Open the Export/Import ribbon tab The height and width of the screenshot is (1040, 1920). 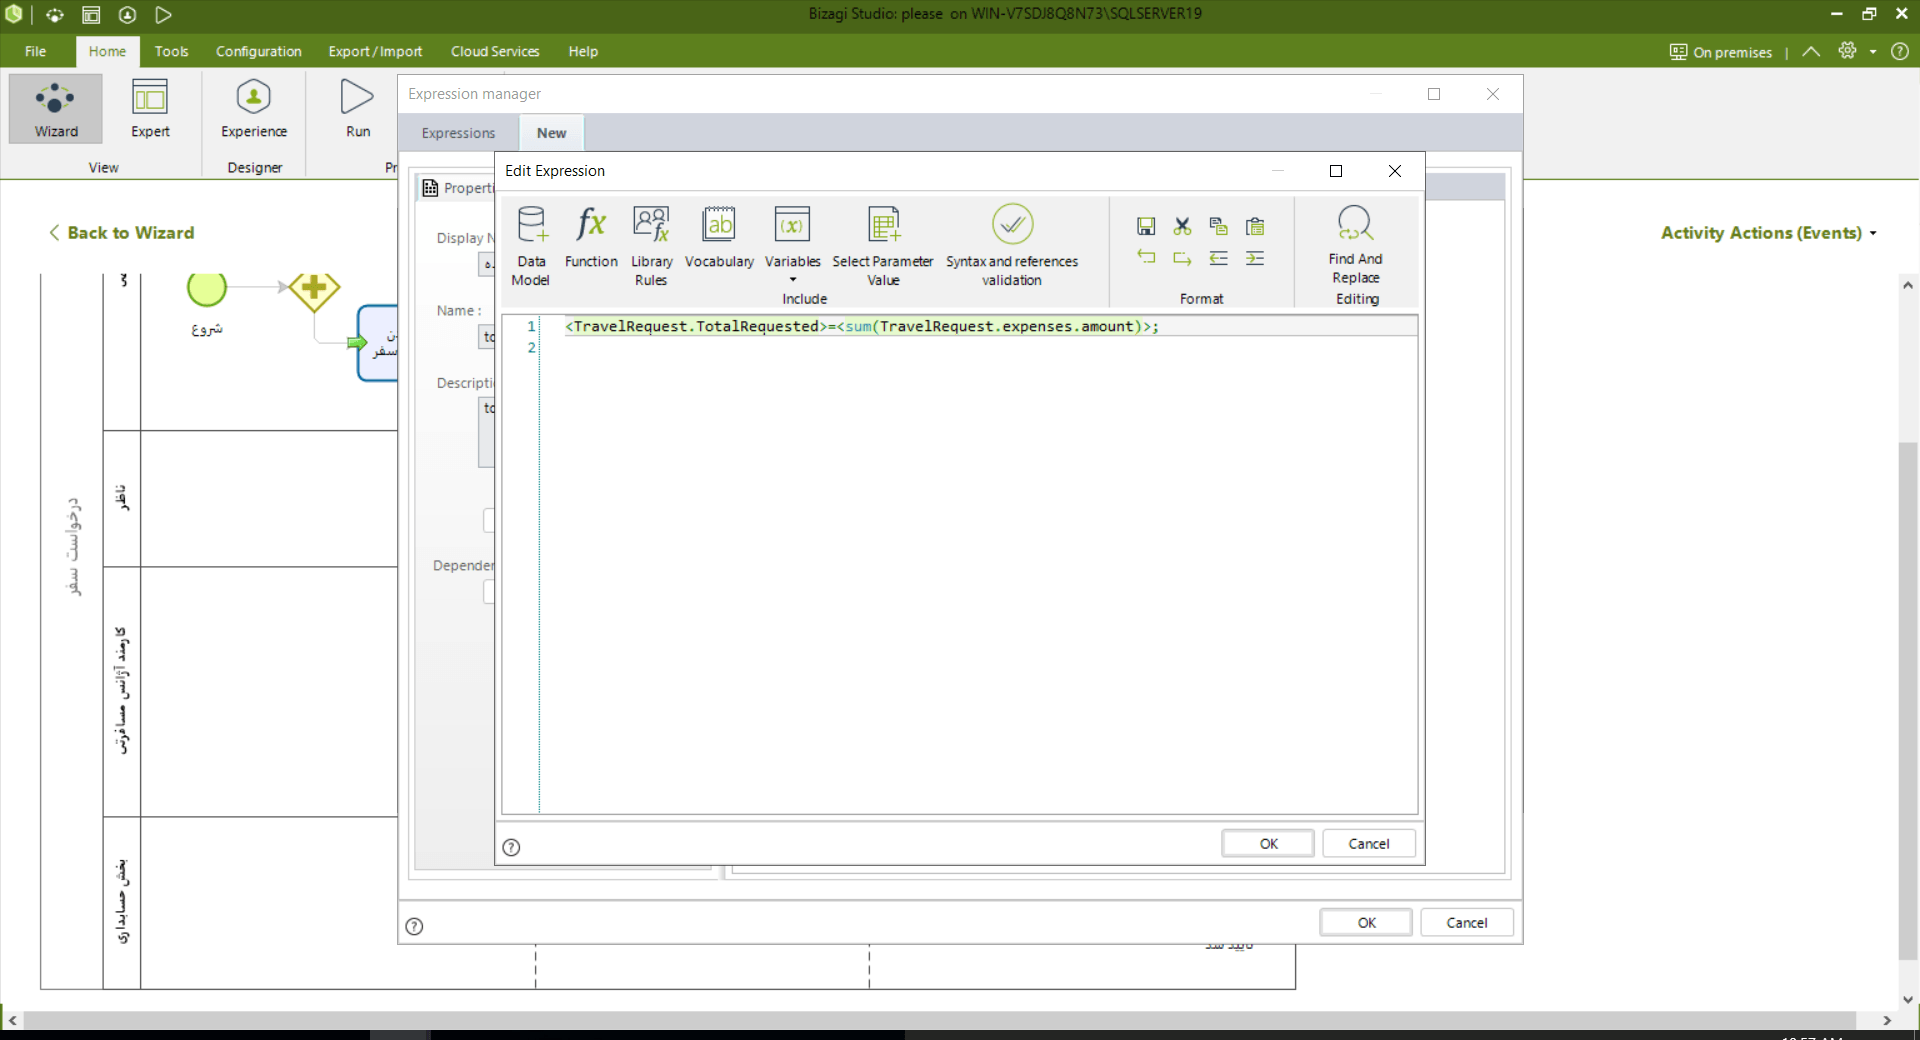tap(375, 51)
